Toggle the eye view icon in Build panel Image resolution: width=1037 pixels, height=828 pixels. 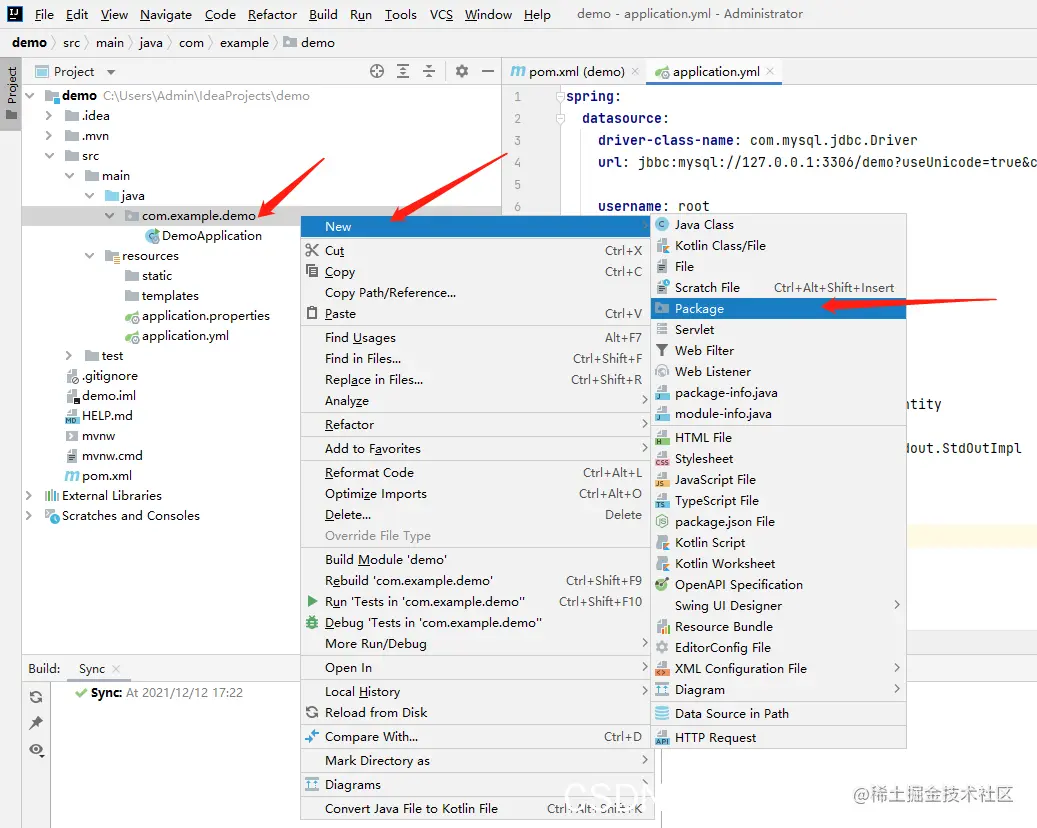tap(36, 750)
